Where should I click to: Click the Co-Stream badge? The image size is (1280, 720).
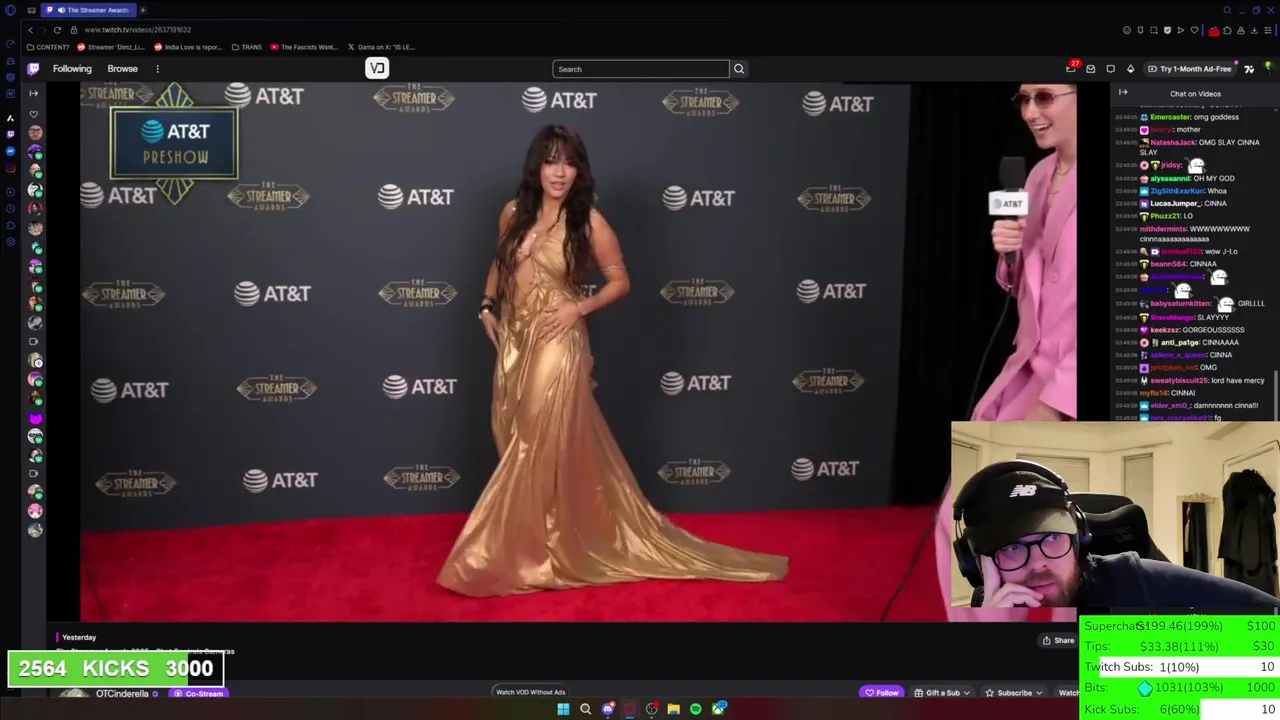[x=198, y=693]
